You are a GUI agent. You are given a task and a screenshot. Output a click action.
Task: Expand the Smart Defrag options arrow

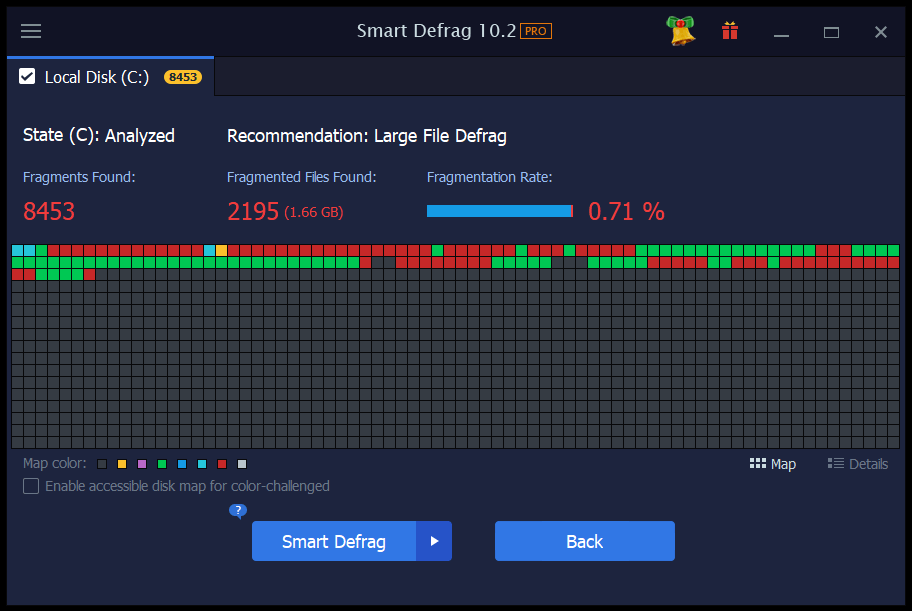click(x=434, y=541)
